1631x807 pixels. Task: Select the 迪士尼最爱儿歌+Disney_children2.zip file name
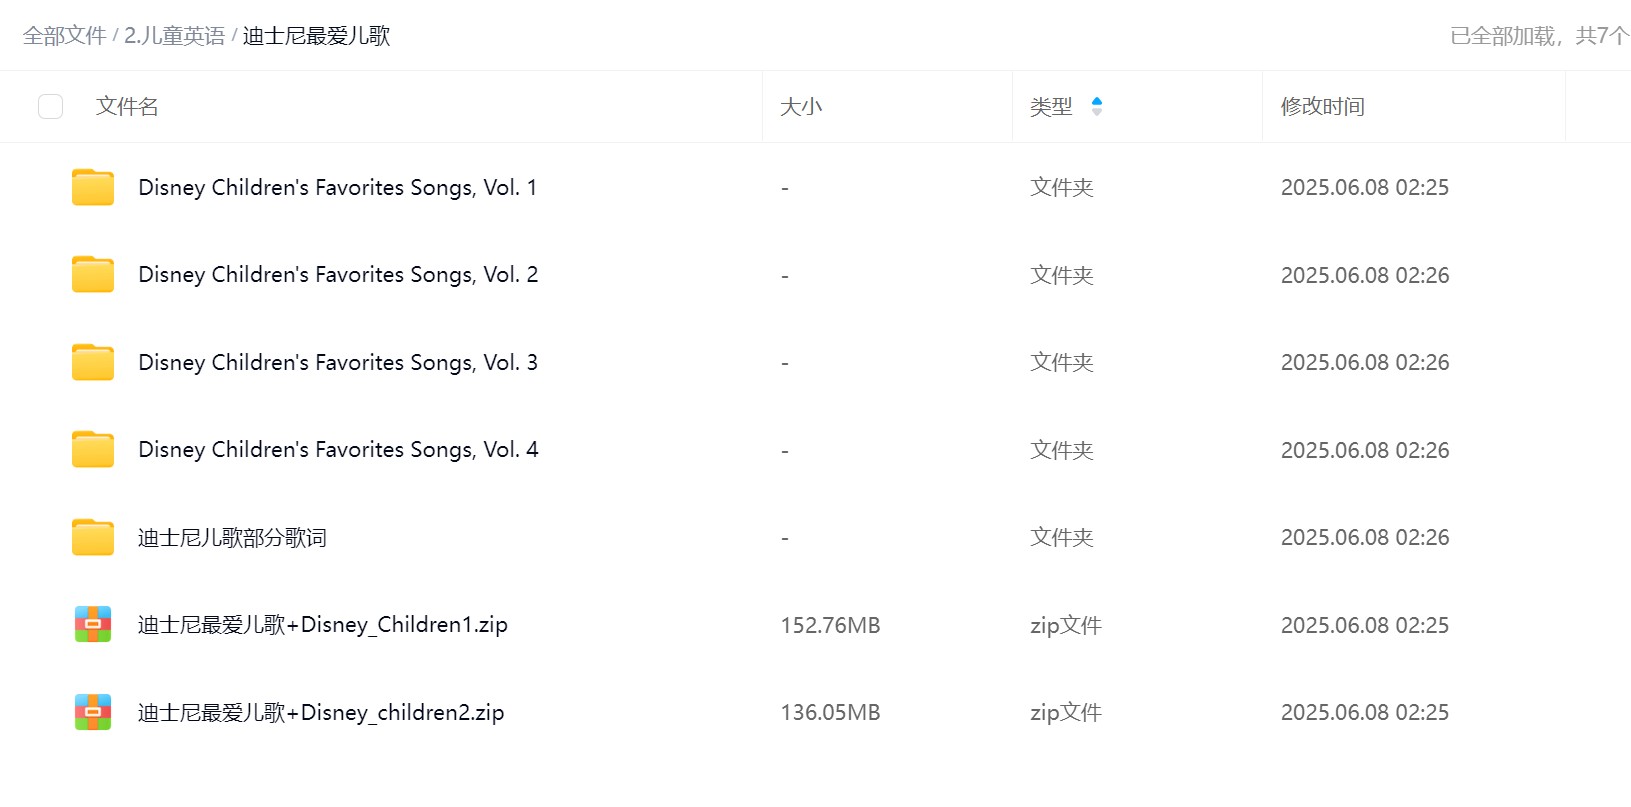coord(321,712)
